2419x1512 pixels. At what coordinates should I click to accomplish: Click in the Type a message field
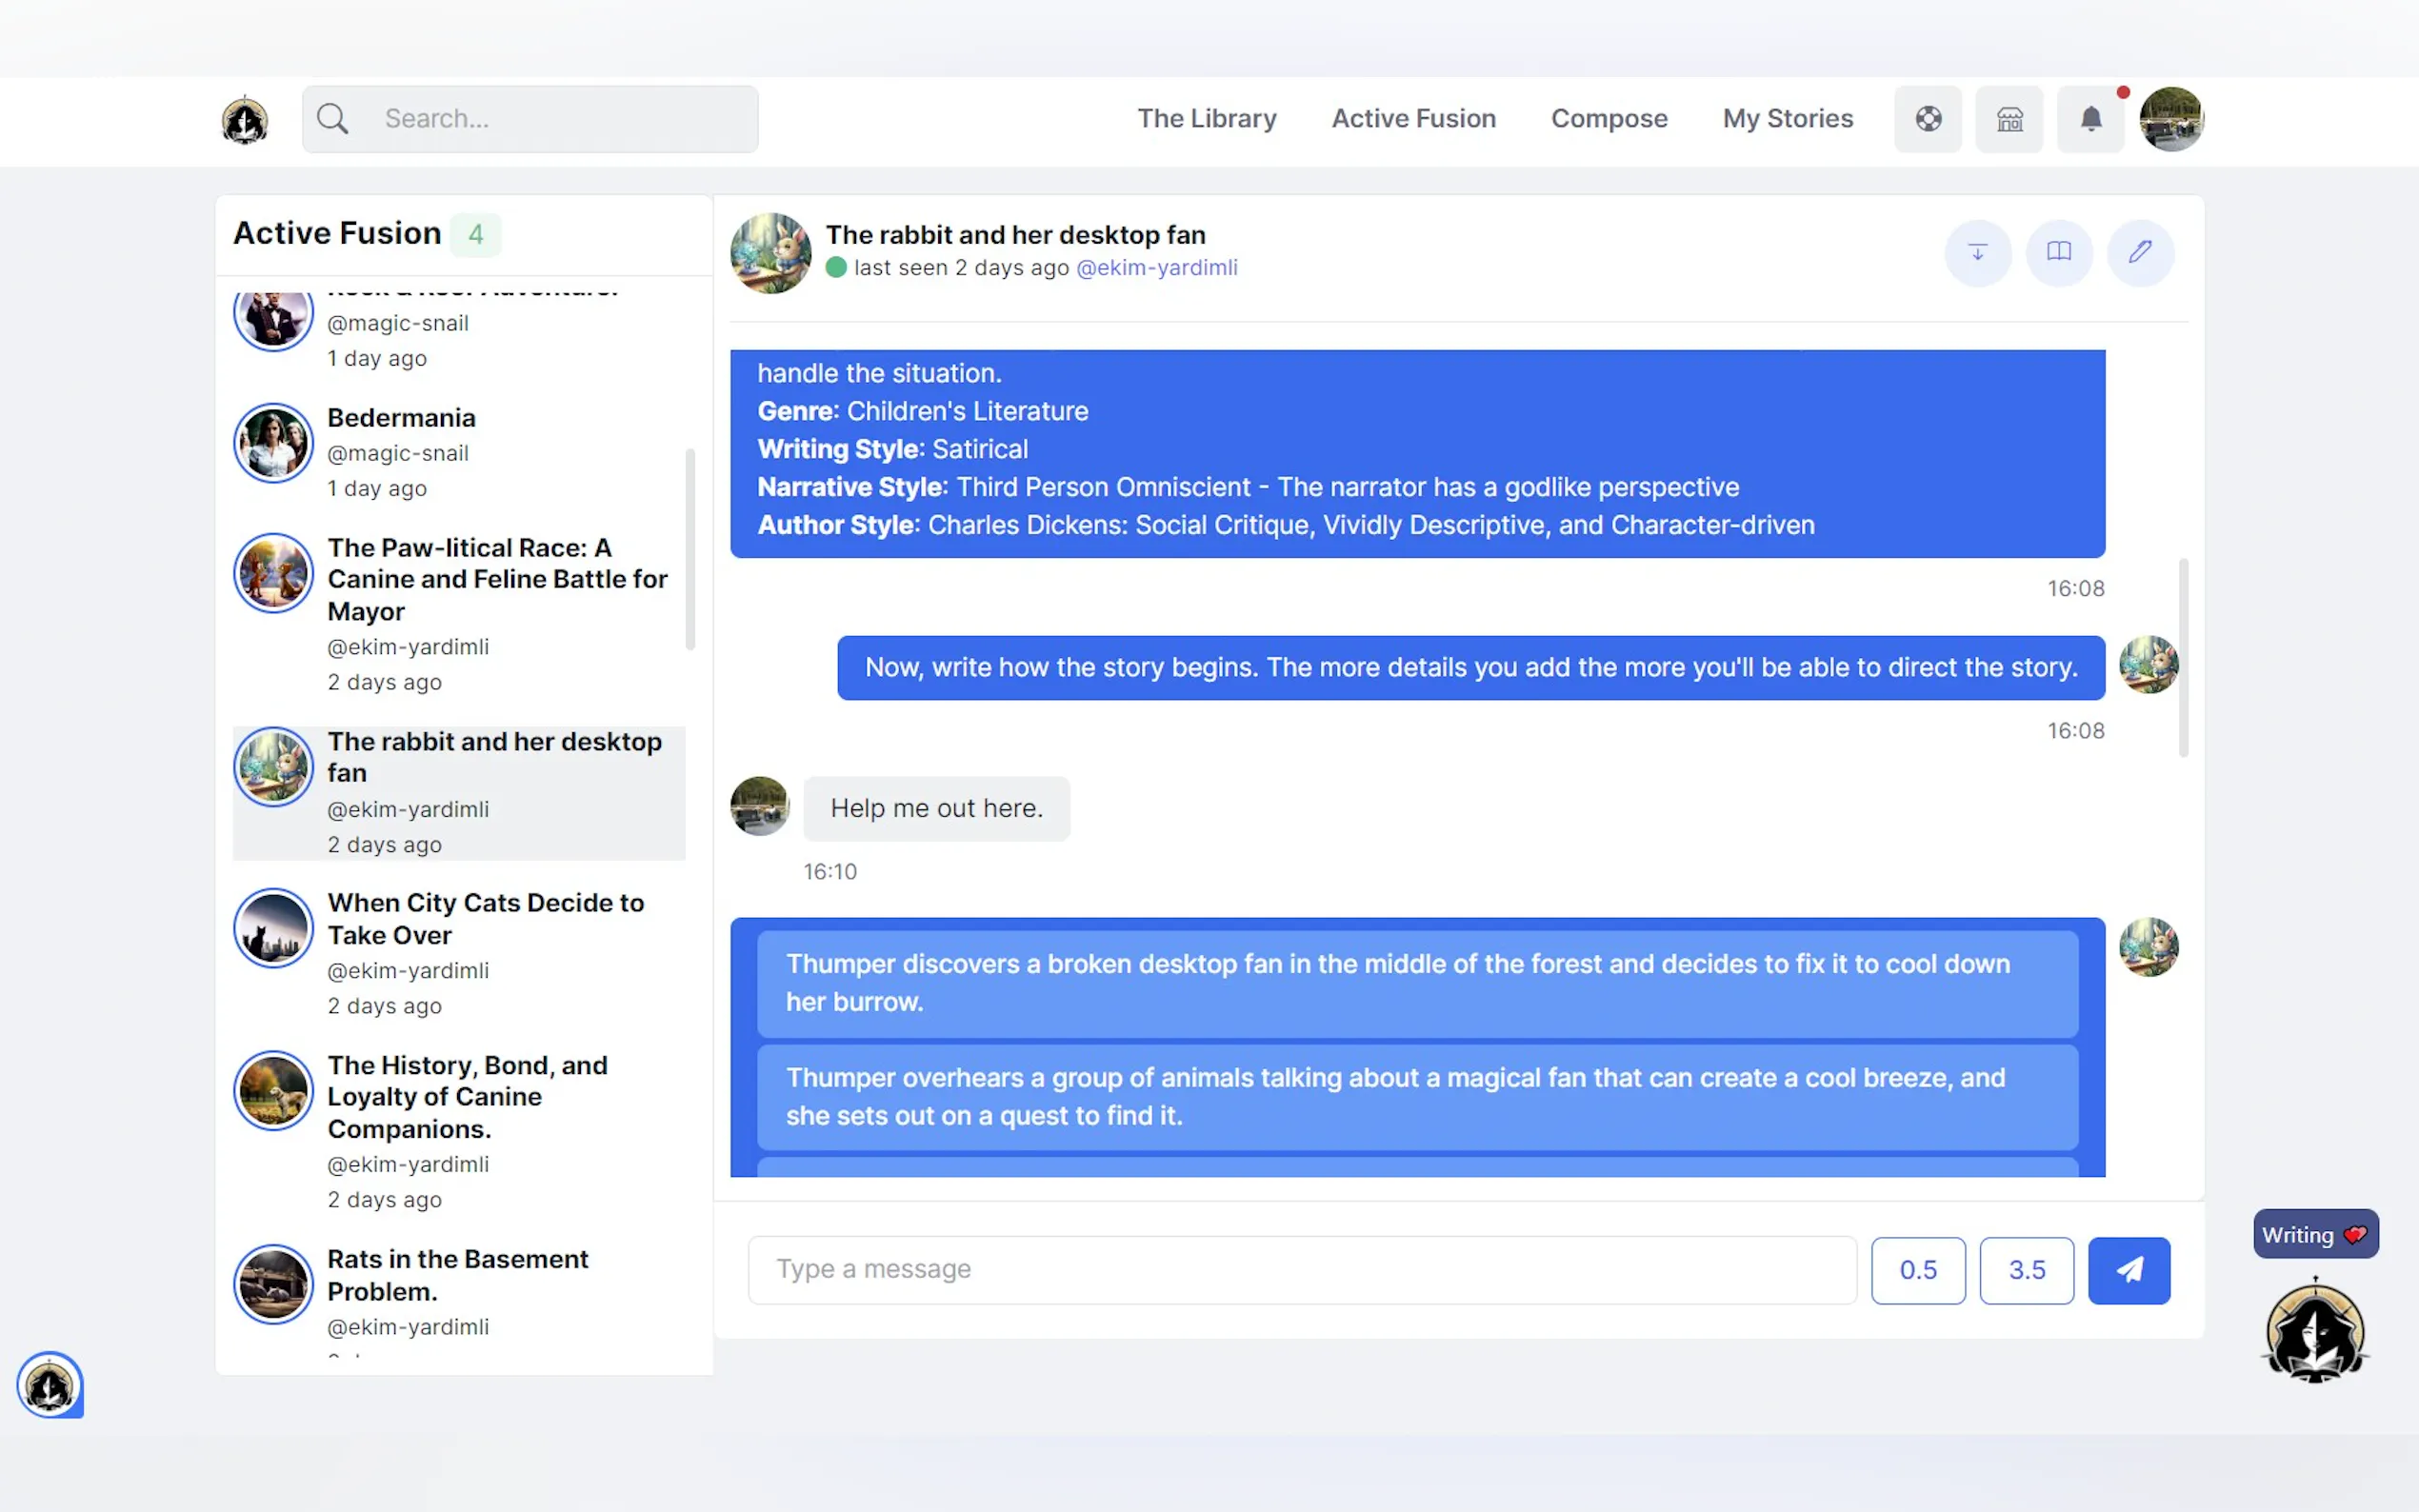[x=1300, y=1269]
